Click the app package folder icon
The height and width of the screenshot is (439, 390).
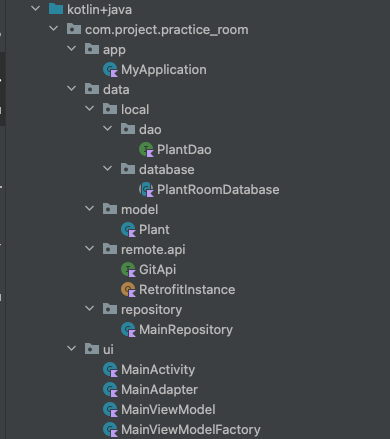[x=92, y=49]
